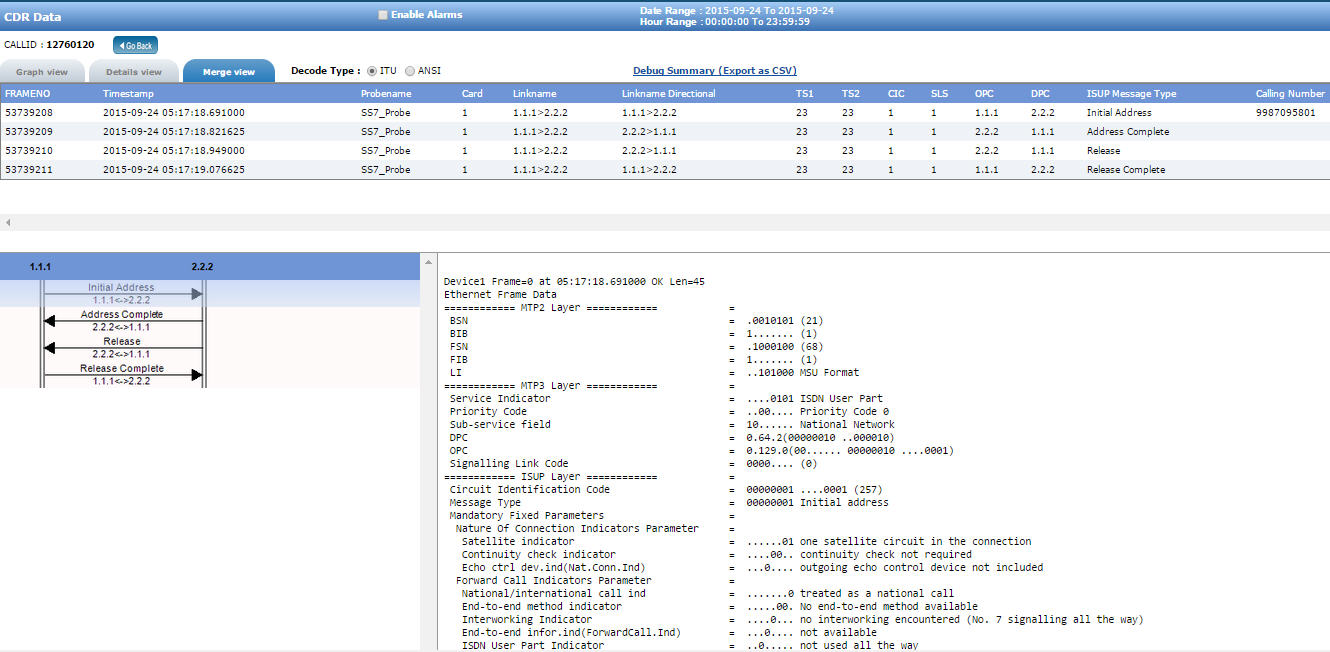Select frame number 53739210 in the table
This screenshot has height=652, width=1330.
(29, 151)
